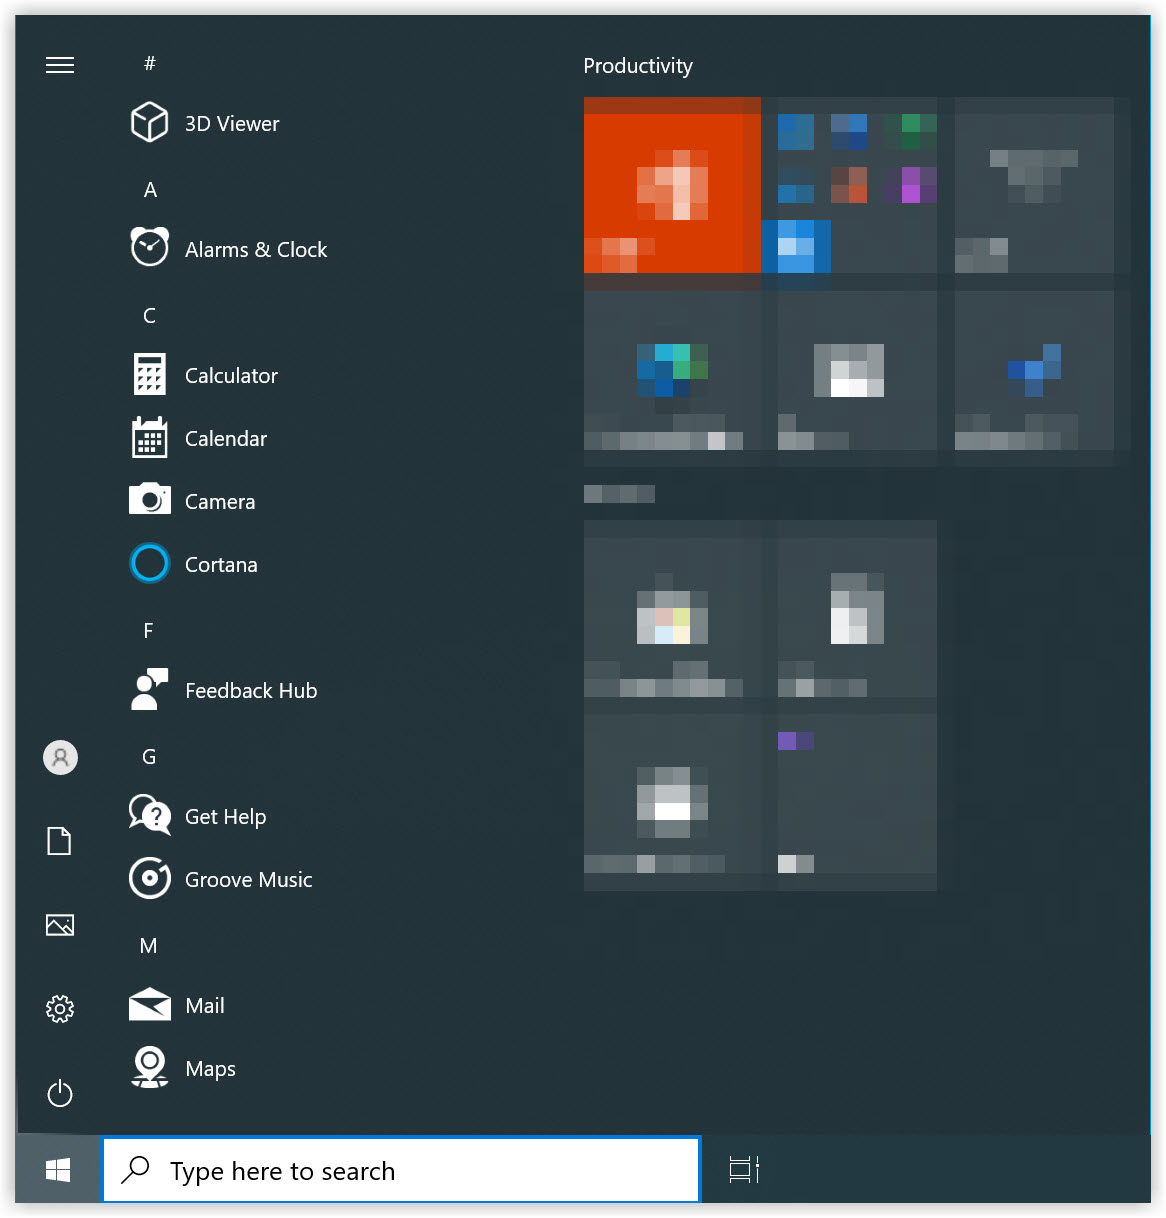The image size is (1166, 1218).
Task: Open the Documents folder shortcut
Action: tap(60, 841)
